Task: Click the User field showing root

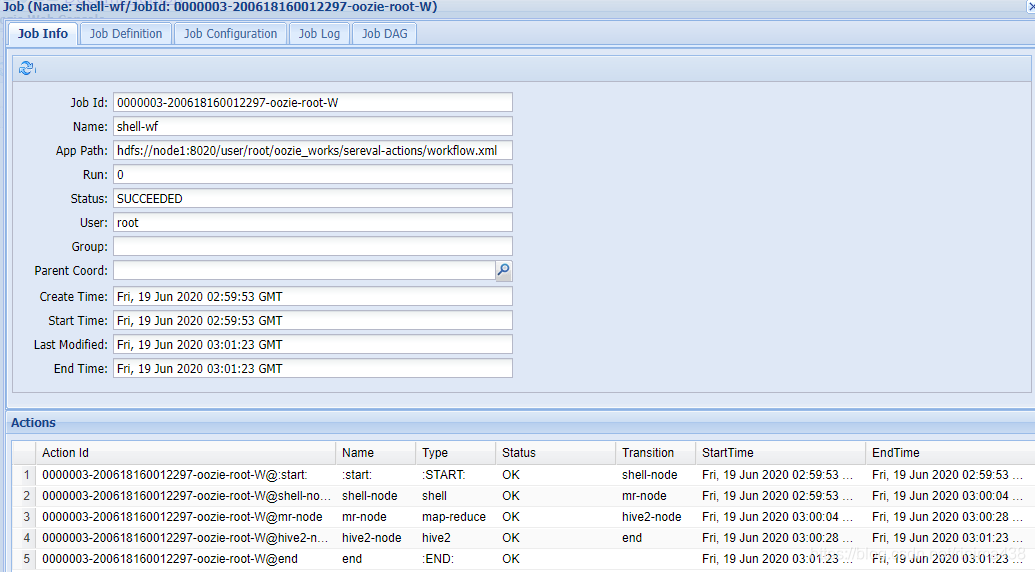Action: pyautogui.click(x=313, y=222)
